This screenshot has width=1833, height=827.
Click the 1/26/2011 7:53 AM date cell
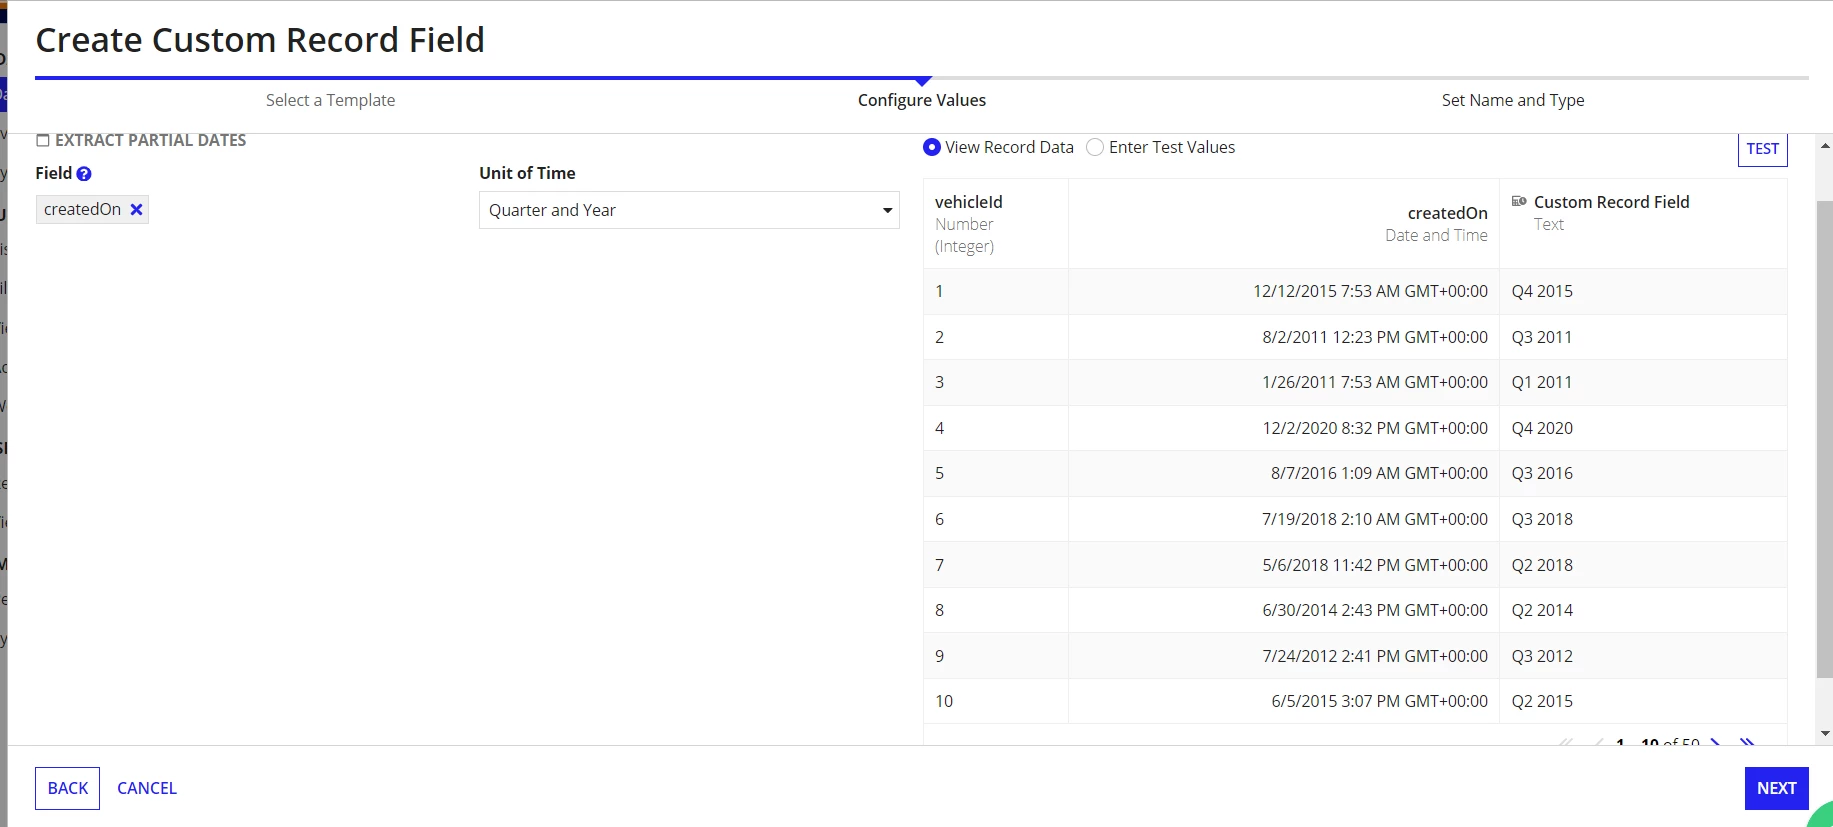(x=1284, y=382)
